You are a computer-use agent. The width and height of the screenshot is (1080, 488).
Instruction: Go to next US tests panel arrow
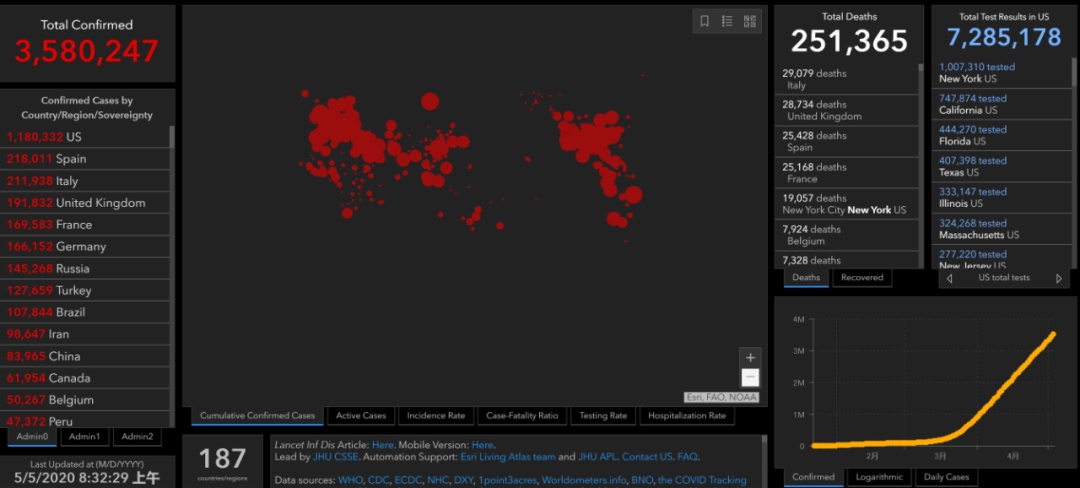pyautogui.click(x=1059, y=278)
